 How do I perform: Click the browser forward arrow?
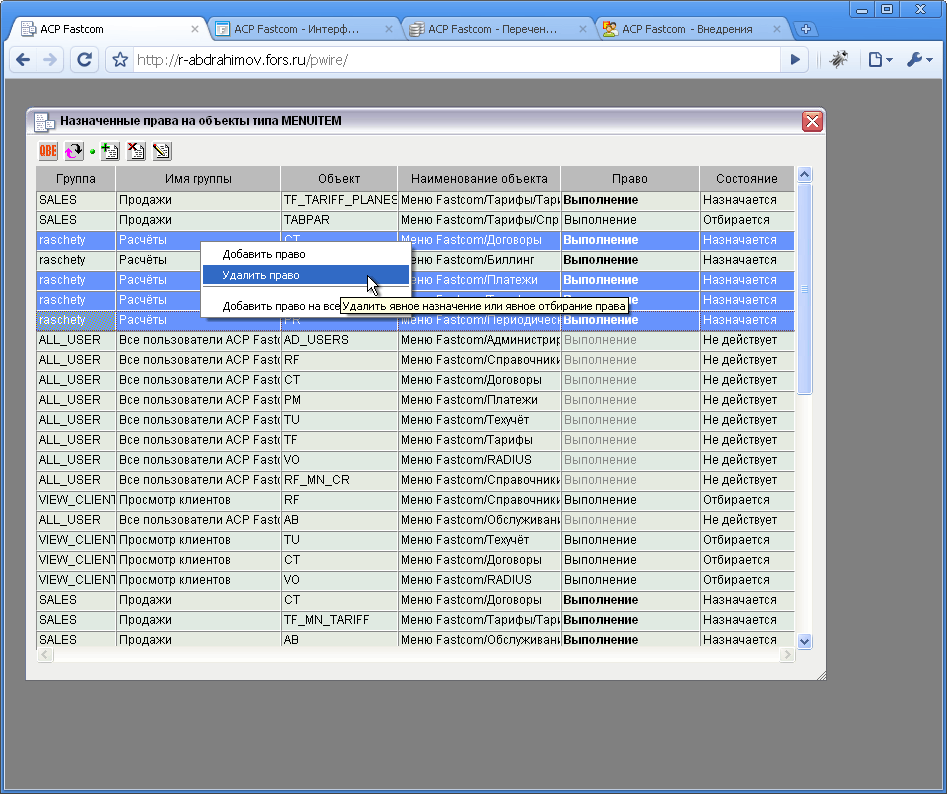coord(51,59)
